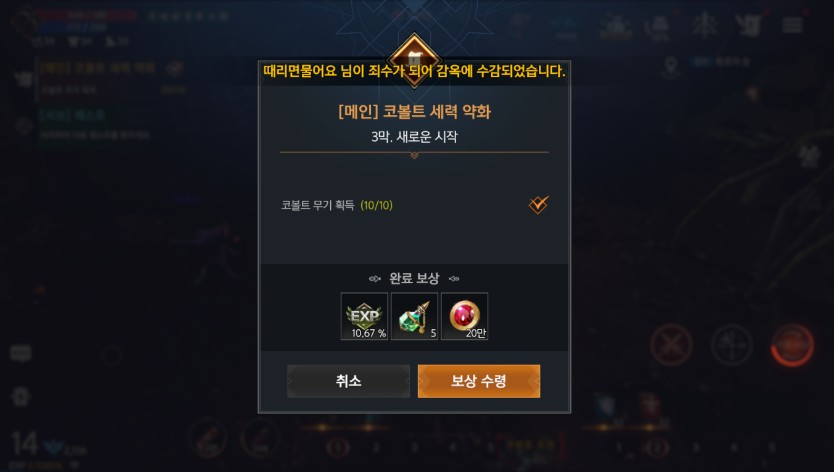Toggle the main quest tracker checkmark
834x472 pixels.
(174, 68)
